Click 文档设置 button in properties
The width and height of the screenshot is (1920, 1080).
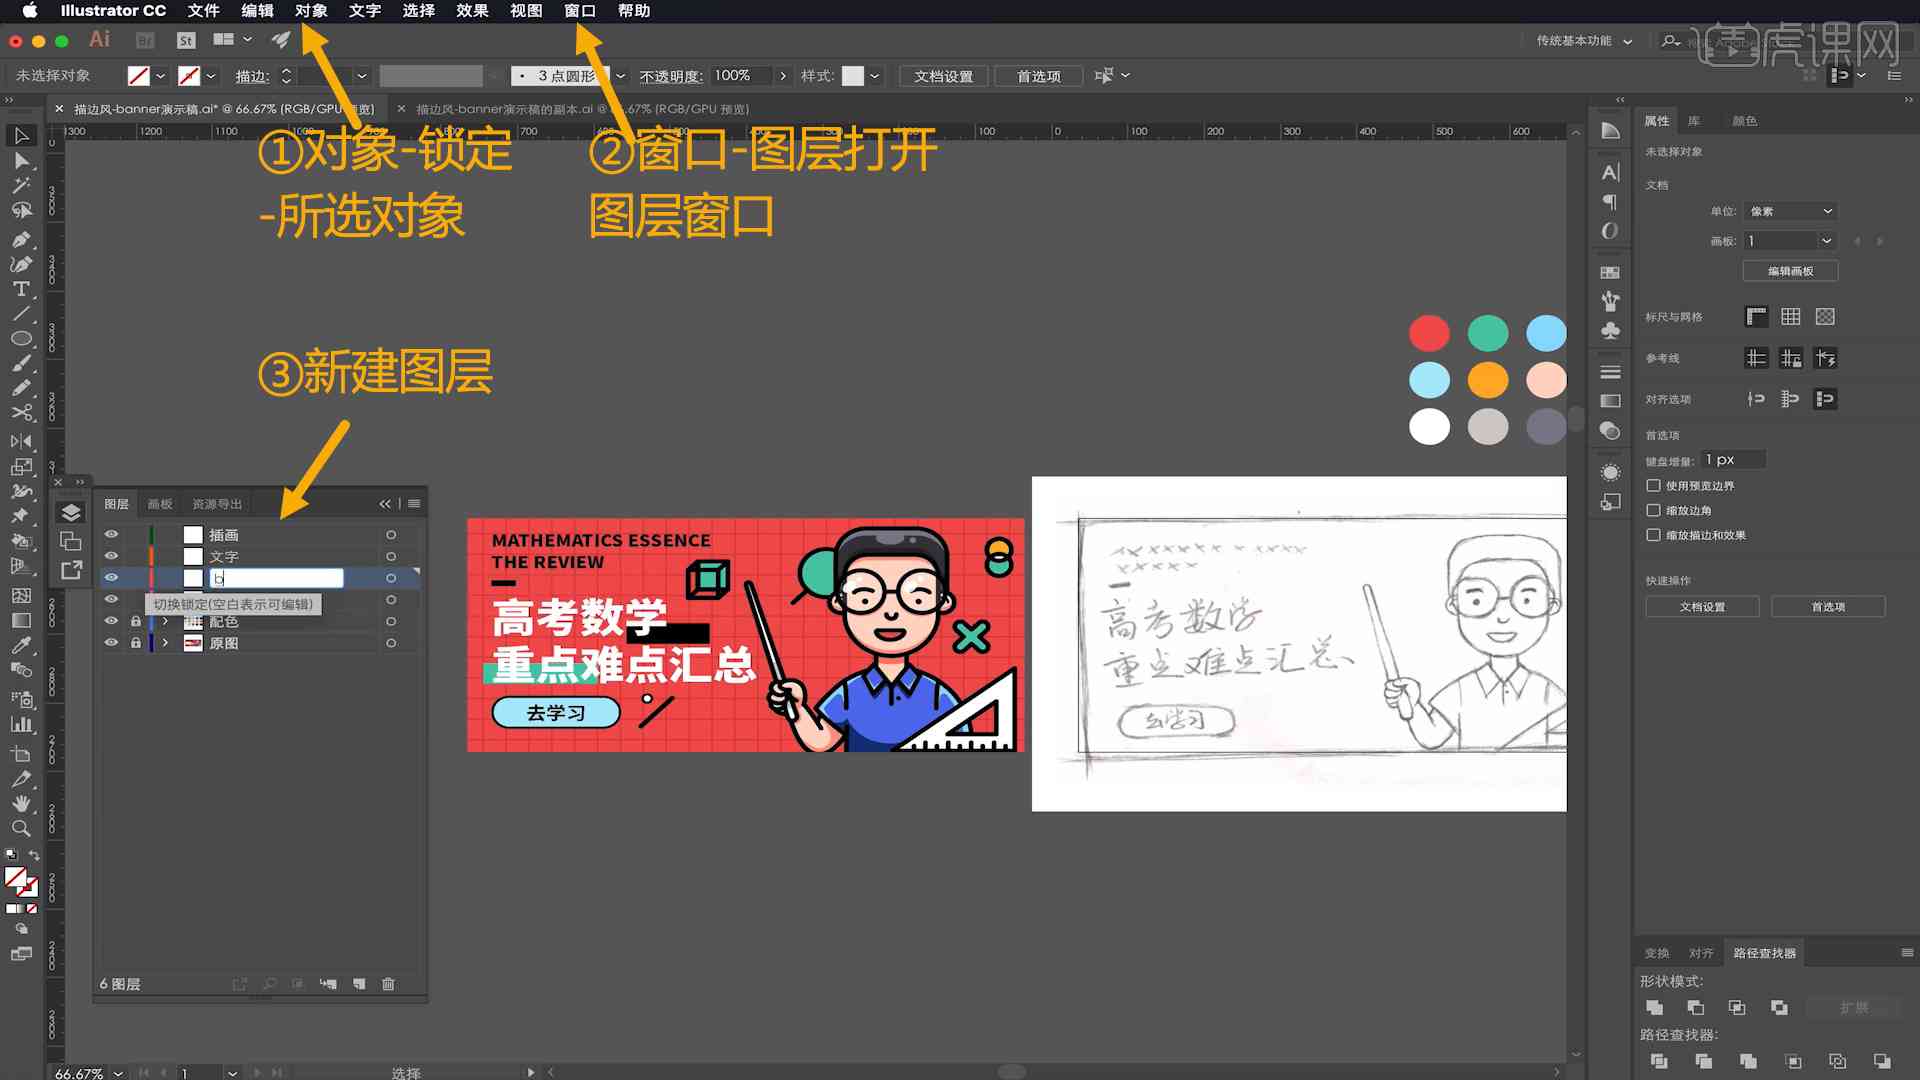click(x=1702, y=607)
